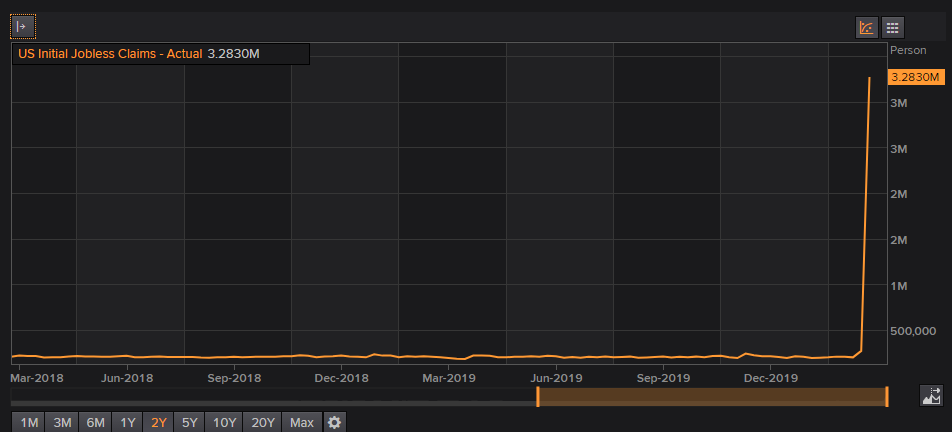Select the 1Y time range
Viewport: 952px width, 432px height.
pyautogui.click(x=128, y=422)
